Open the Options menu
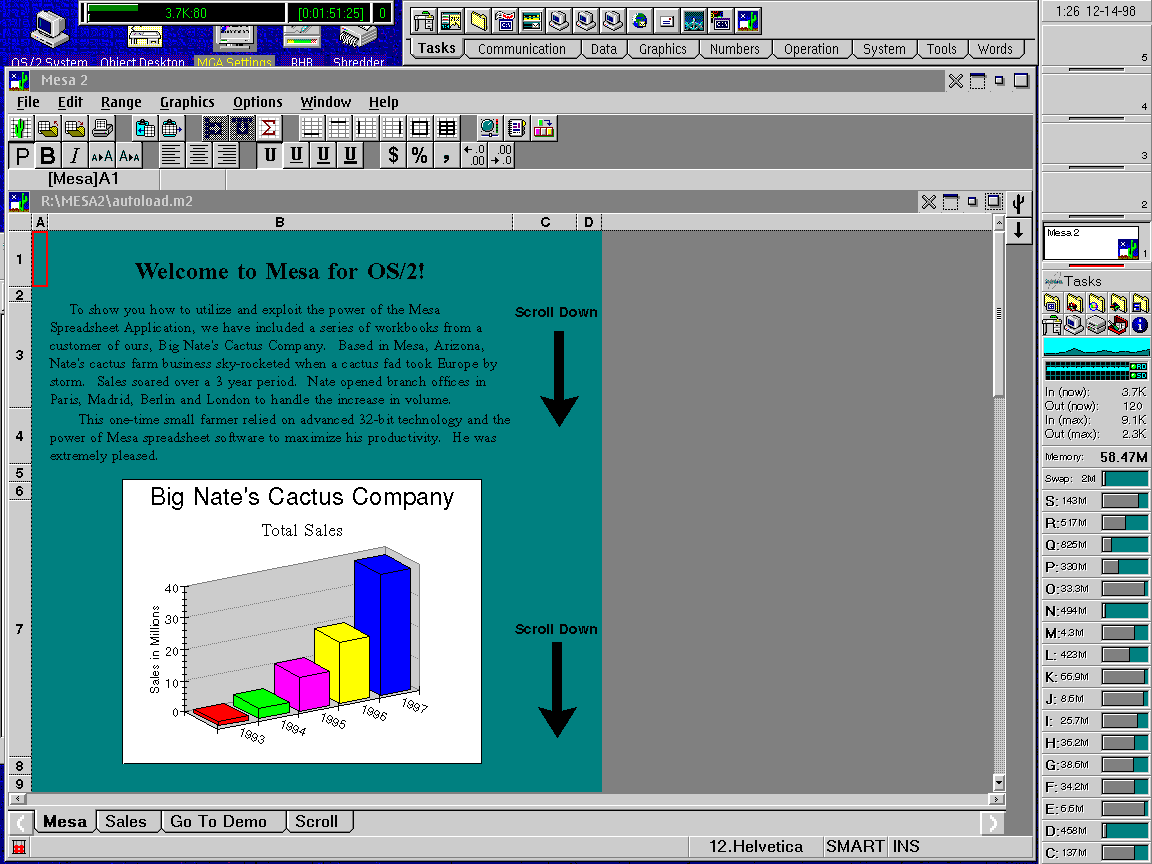1152x864 pixels. 257,102
